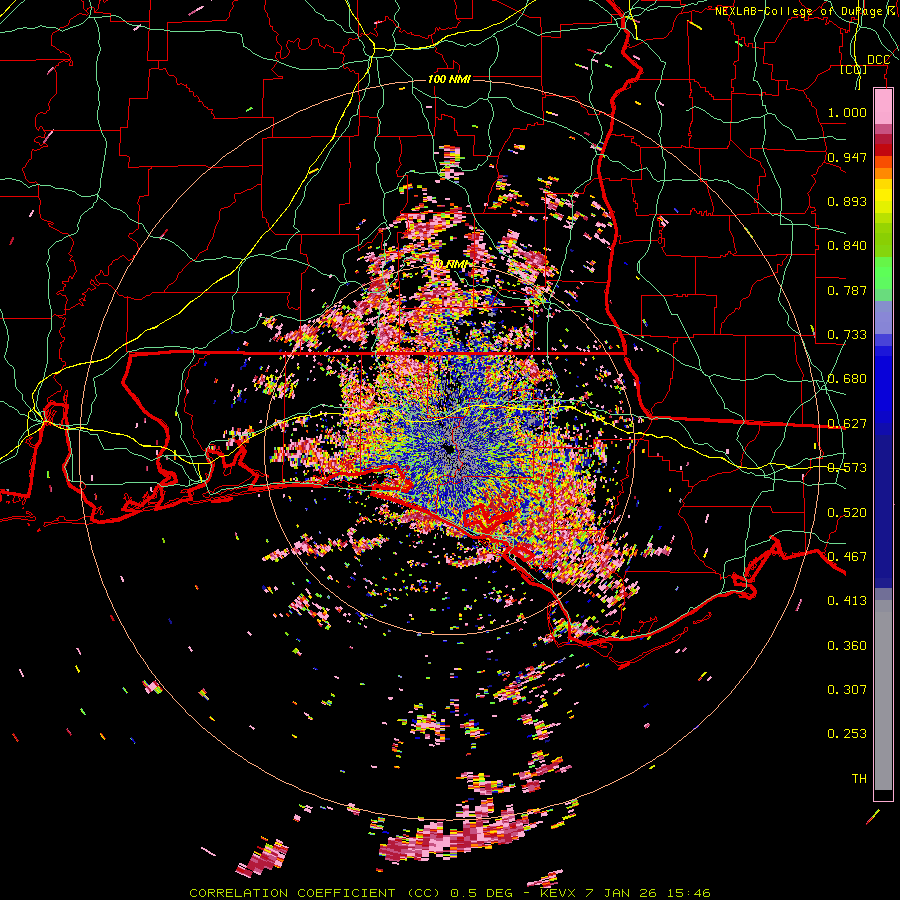The image size is (900, 900).
Task: Select the 0.680 scale value
Action: 847,379
